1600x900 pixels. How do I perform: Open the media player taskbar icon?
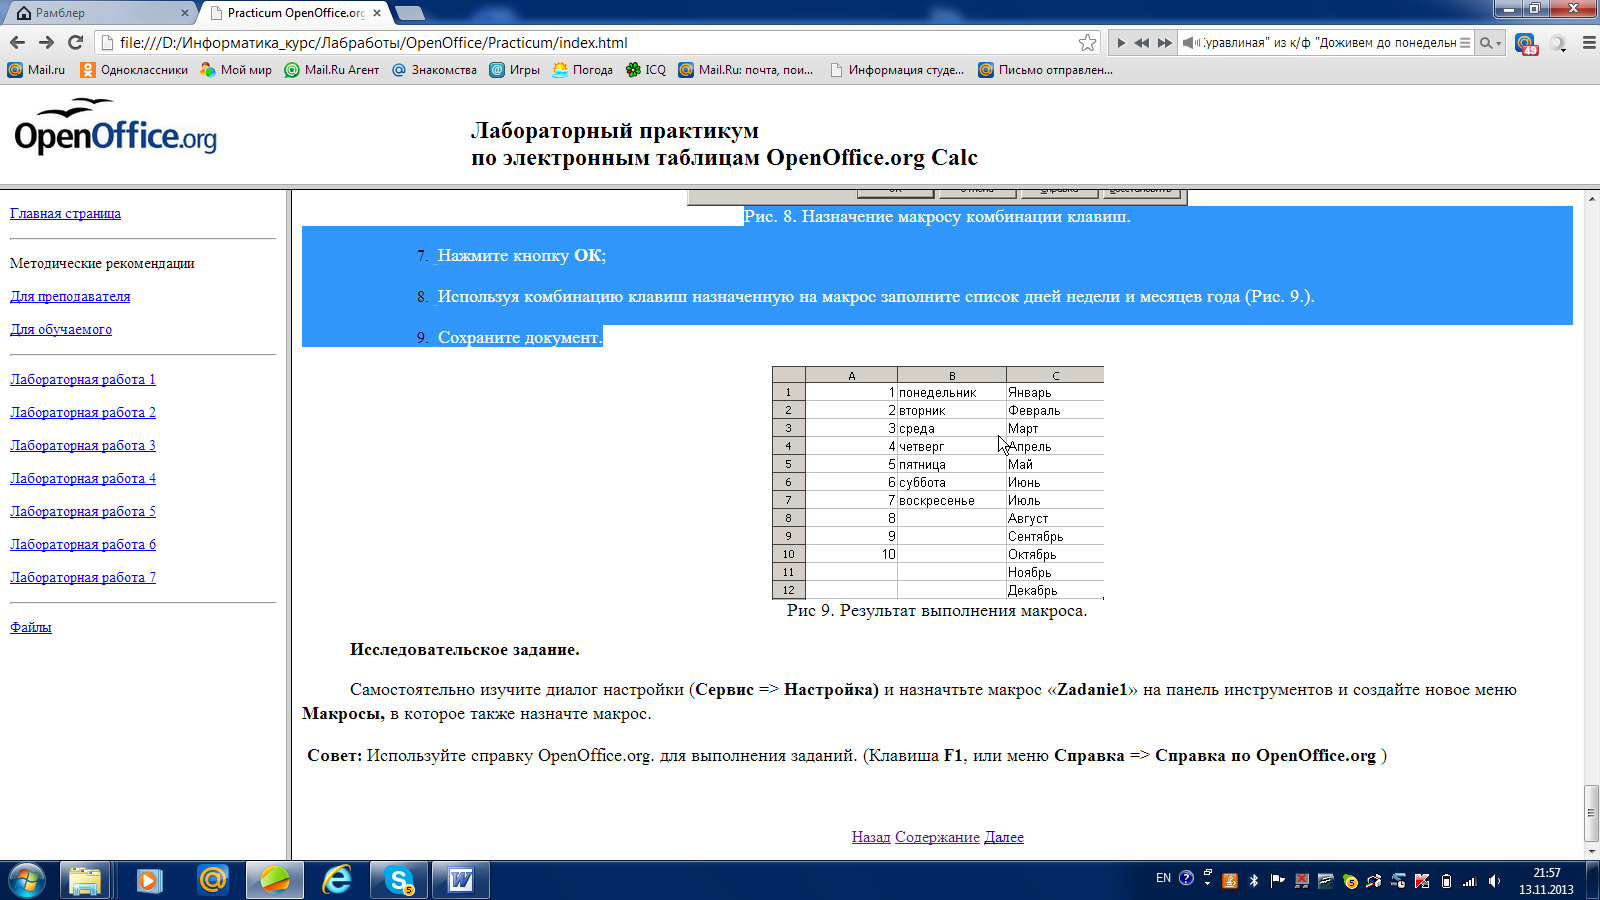coord(149,881)
